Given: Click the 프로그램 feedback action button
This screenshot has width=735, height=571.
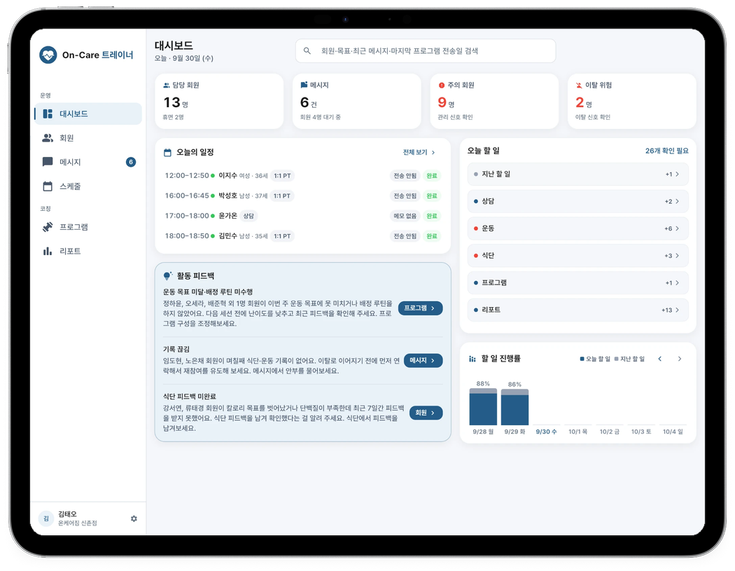Looking at the screenshot, I should coord(420,308).
